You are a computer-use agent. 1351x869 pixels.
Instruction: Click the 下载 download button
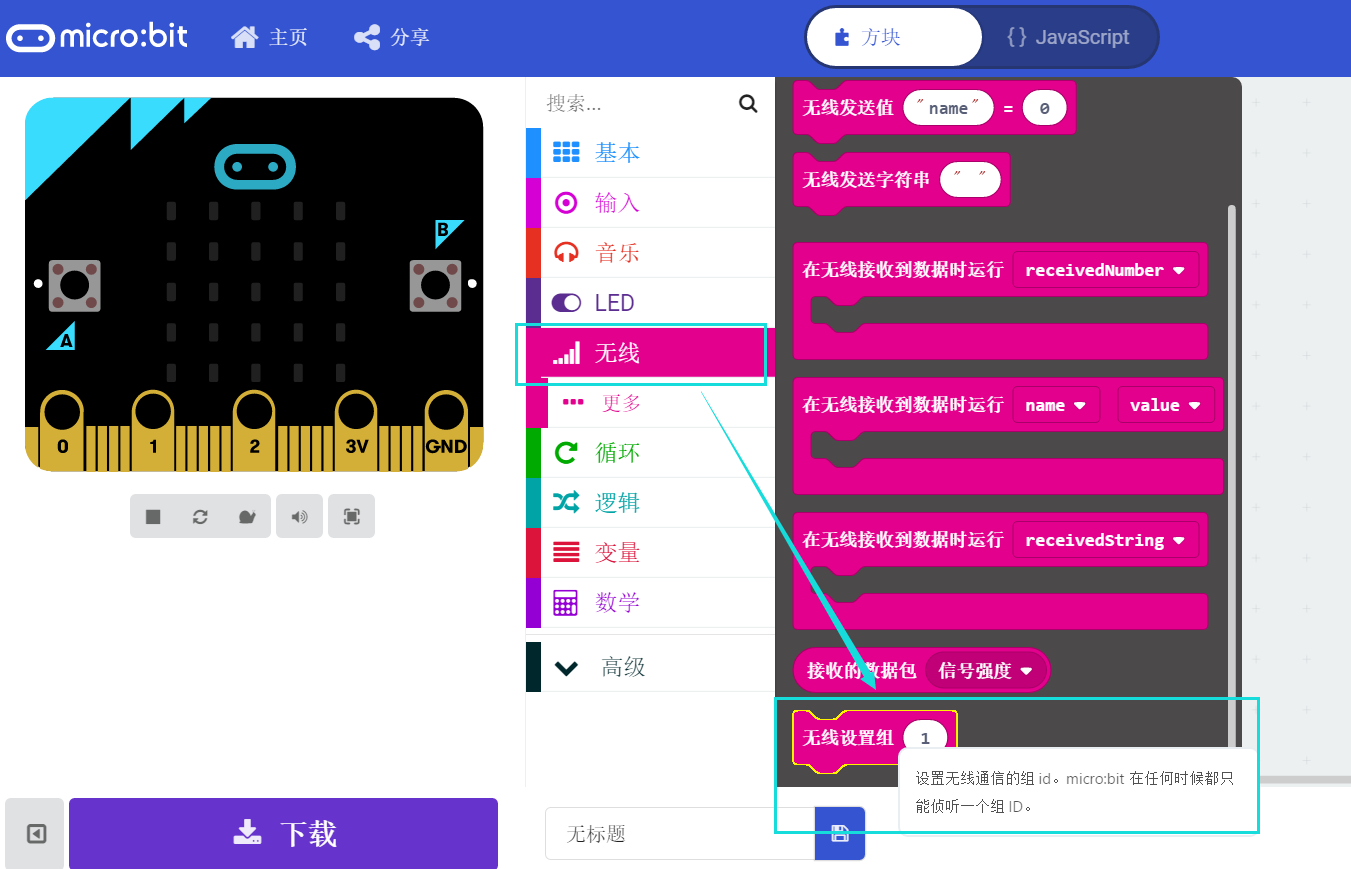coord(283,833)
